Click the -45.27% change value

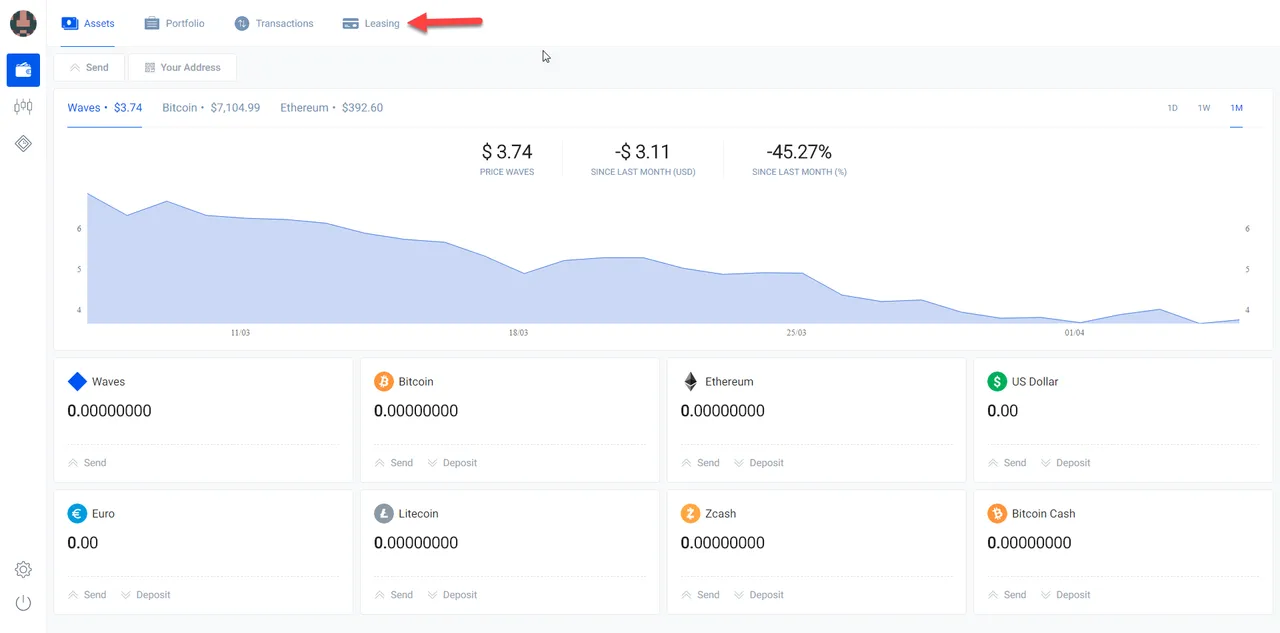(799, 152)
